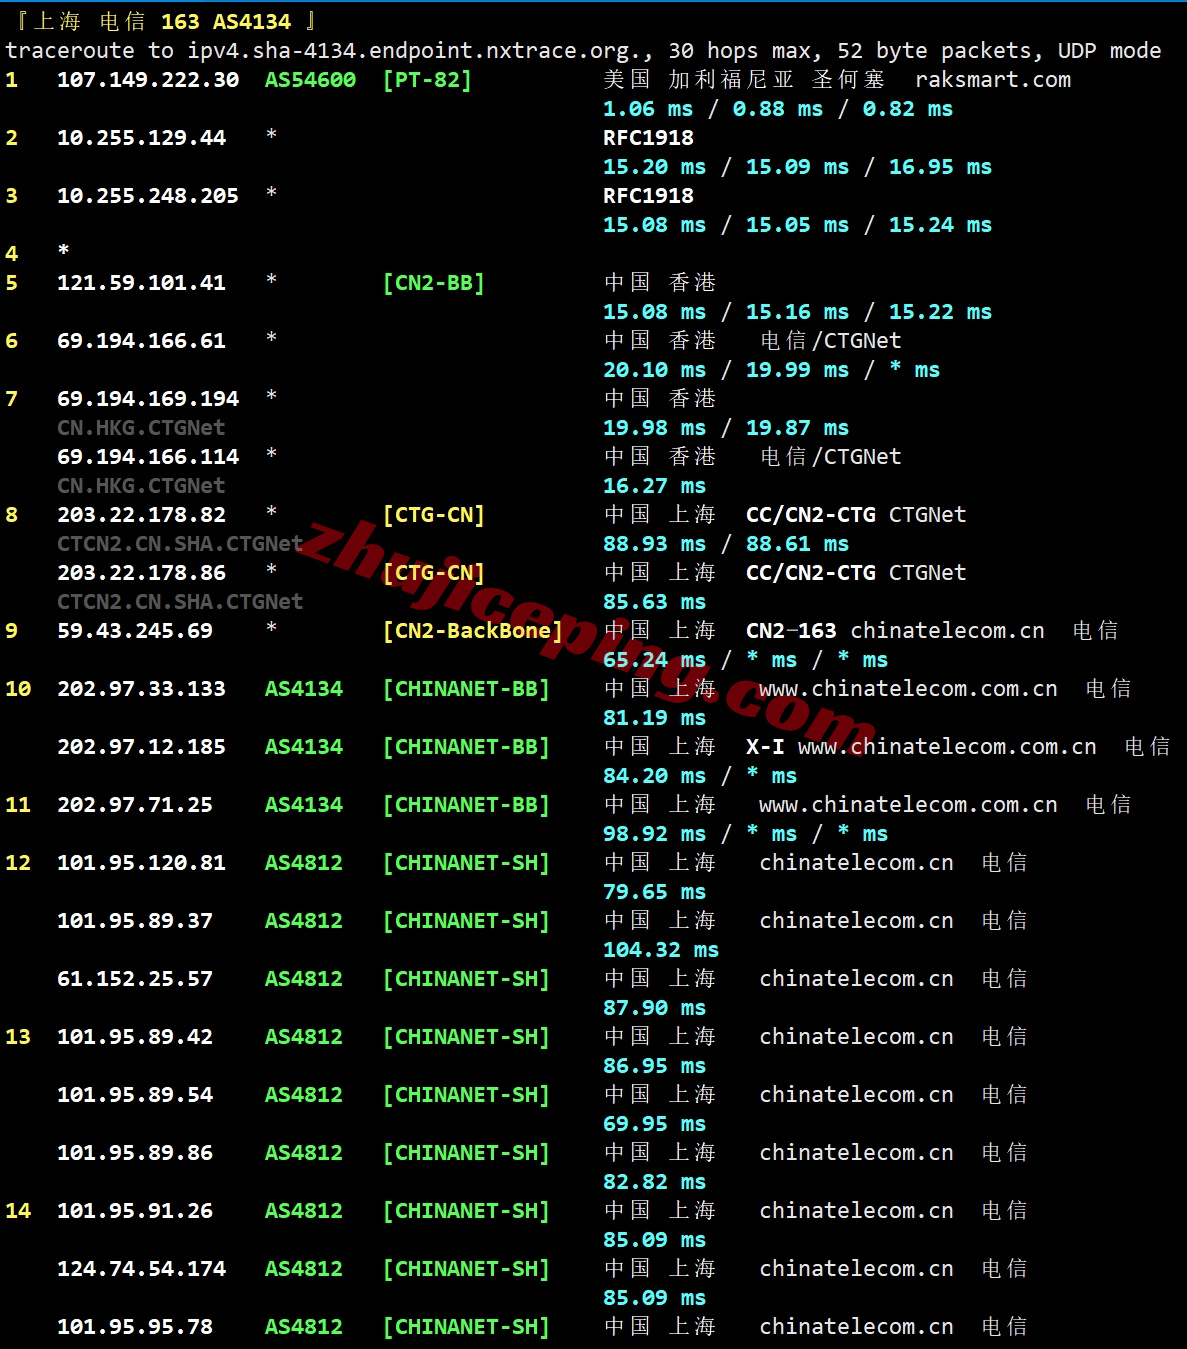Select IP 69.194.166.114
The image size is (1187, 1349).
[x=148, y=457]
